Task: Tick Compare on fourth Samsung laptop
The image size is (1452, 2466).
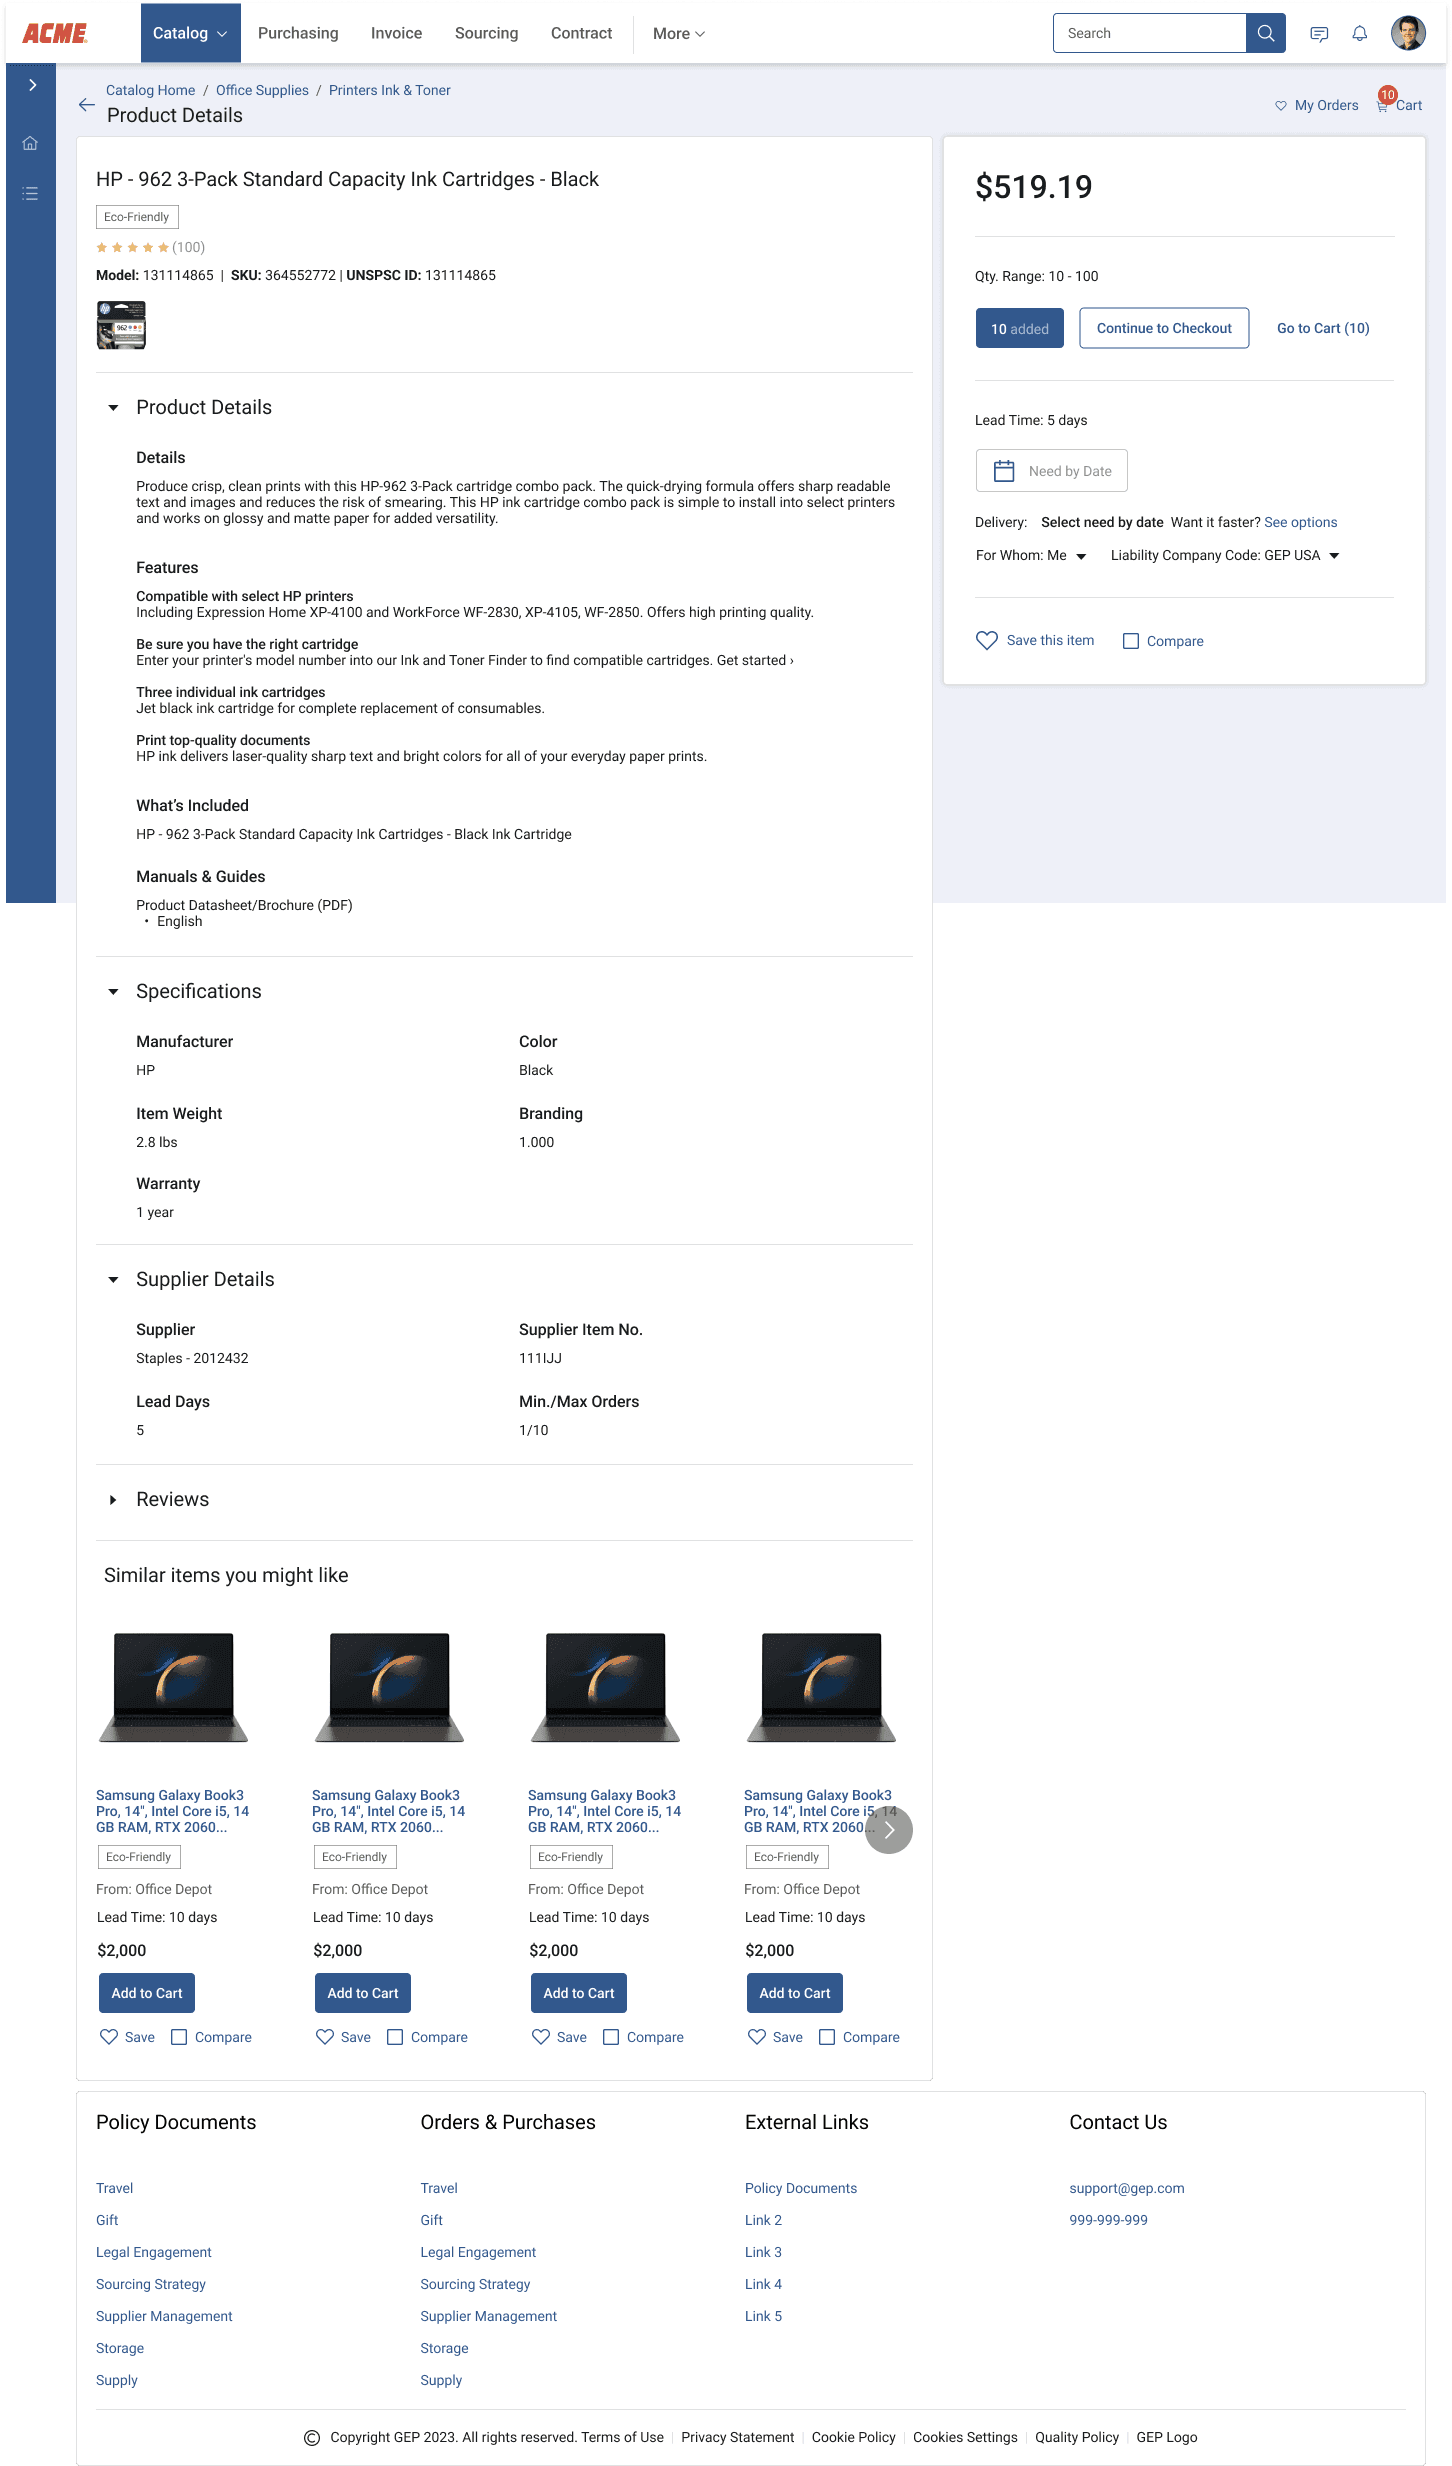Action: 827,2037
